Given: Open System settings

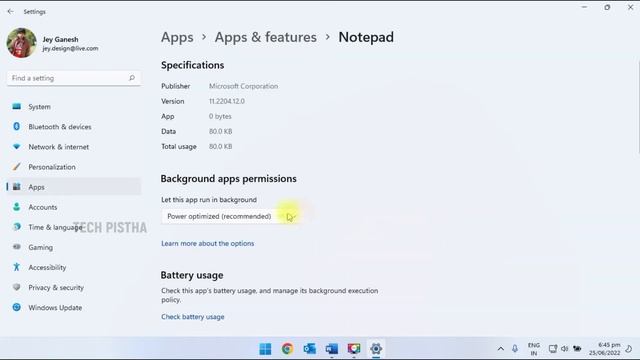Looking at the screenshot, I should click(x=74, y=107).
